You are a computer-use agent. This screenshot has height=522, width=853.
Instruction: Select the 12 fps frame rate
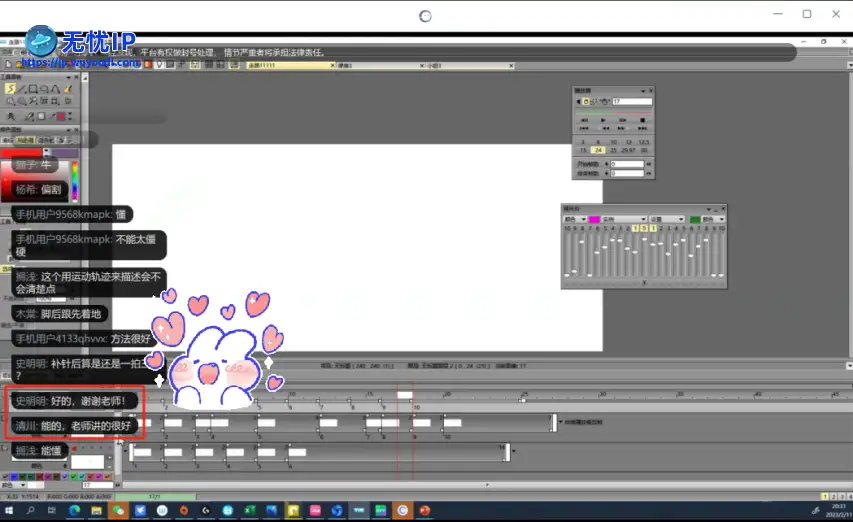point(628,142)
